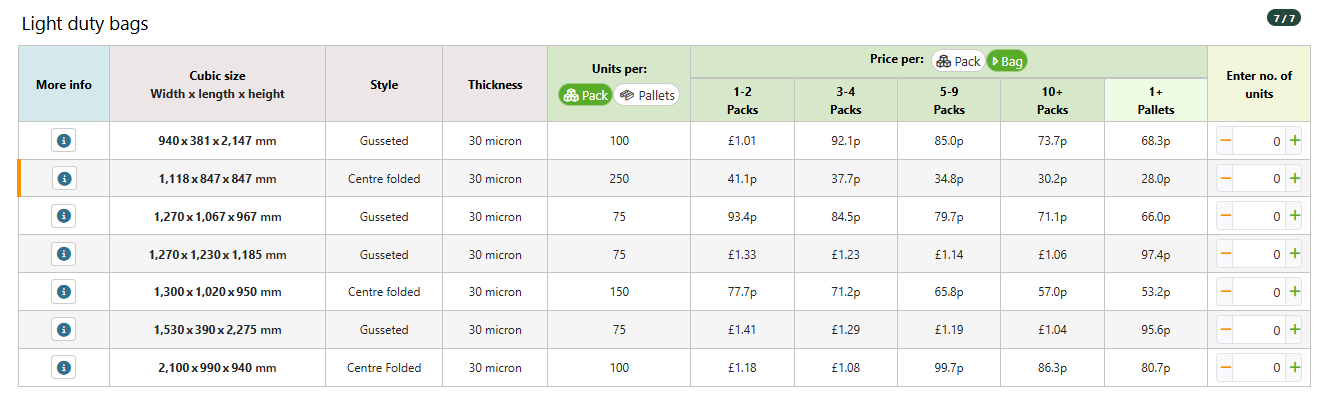Set price per Bag
Screen dimensions: 1324x394
click(x=1007, y=61)
